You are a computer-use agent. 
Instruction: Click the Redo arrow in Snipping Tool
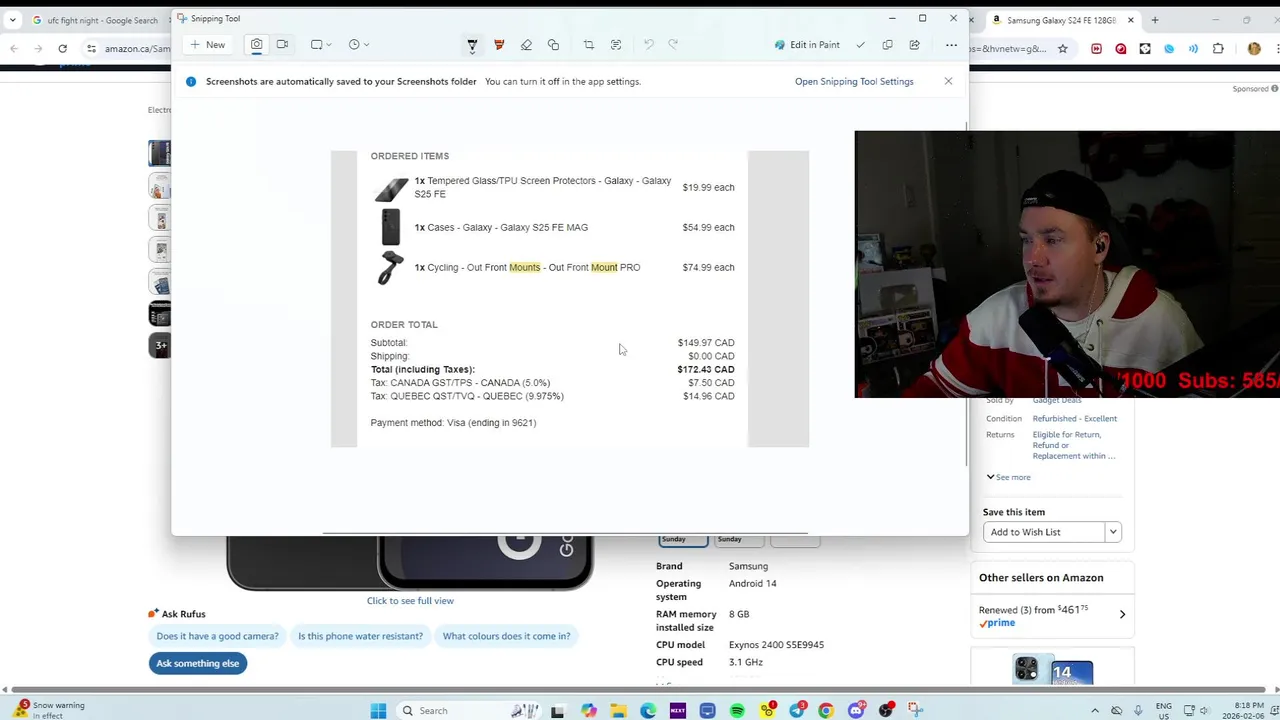pyautogui.click(x=673, y=45)
